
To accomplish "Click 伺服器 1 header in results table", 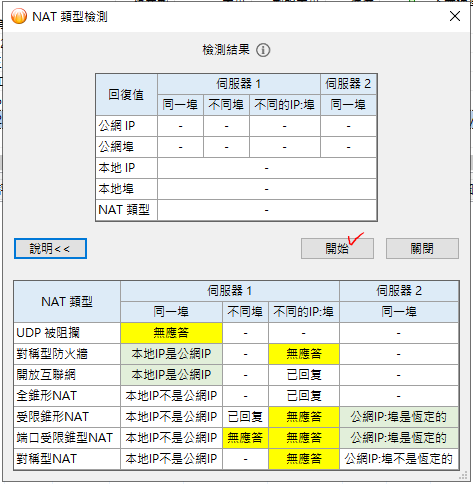I will tap(239, 84).
